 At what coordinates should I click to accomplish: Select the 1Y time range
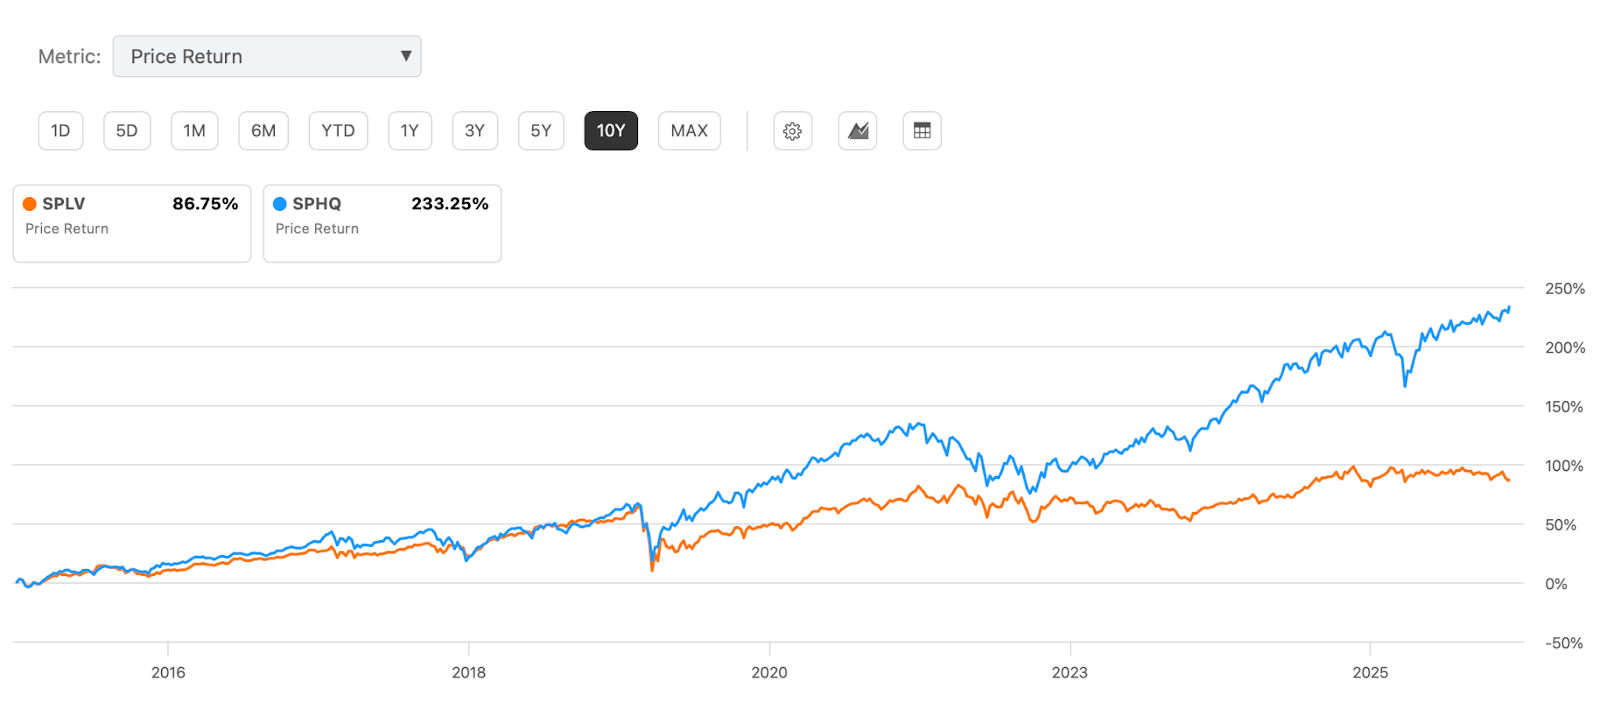click(410, 131)
